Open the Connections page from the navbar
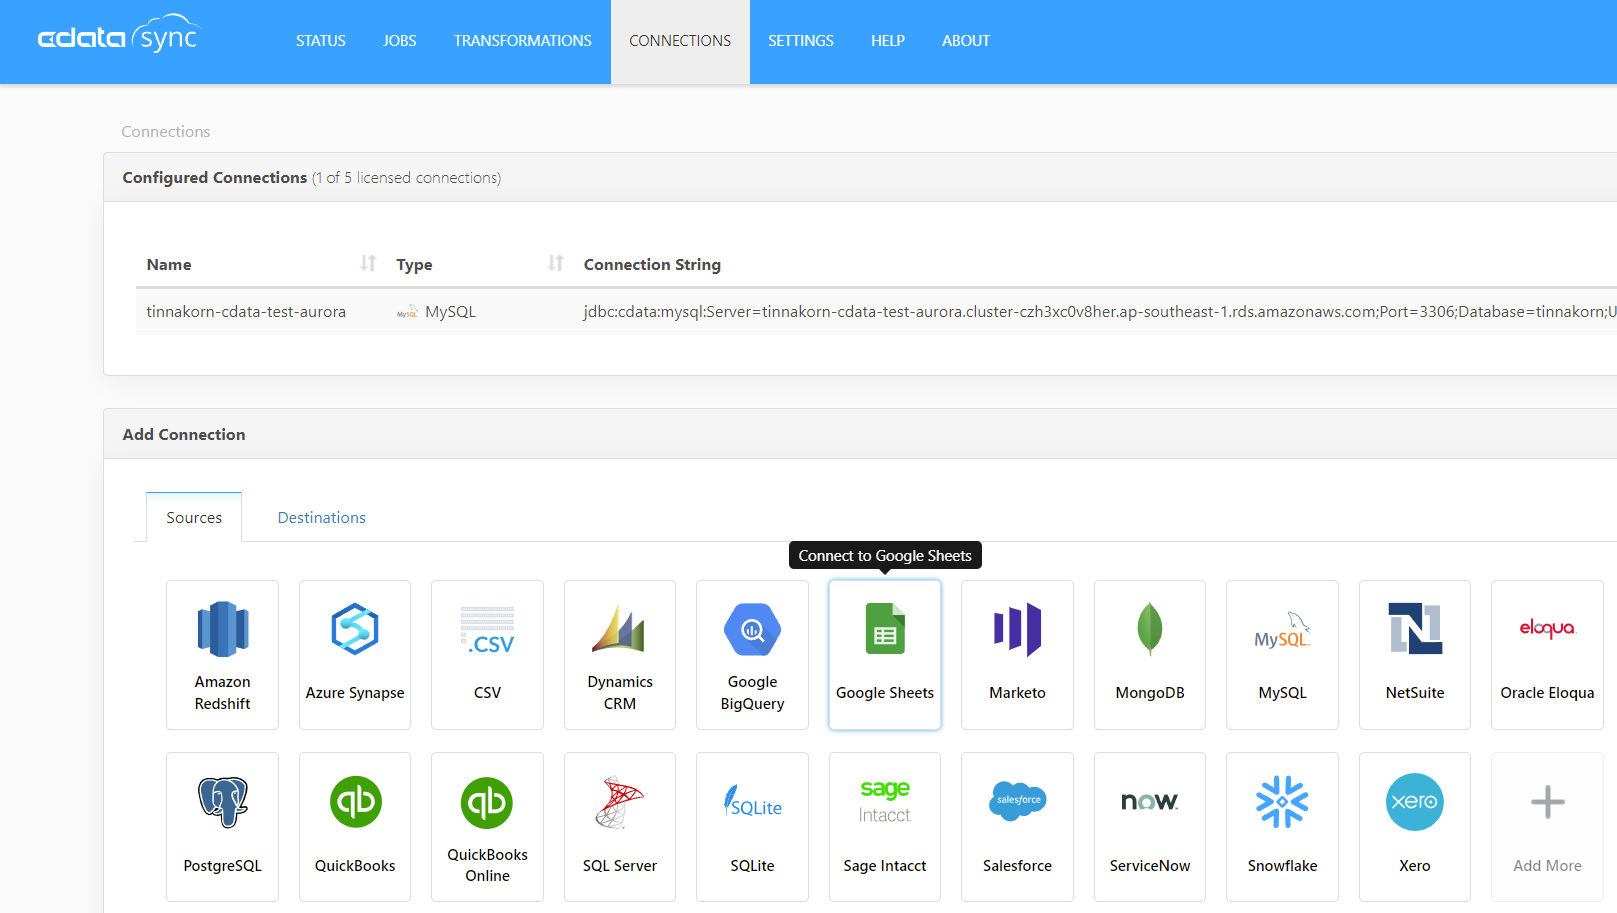The height and width of the screenshot is (913, 1617). click(x=679, y=41)
